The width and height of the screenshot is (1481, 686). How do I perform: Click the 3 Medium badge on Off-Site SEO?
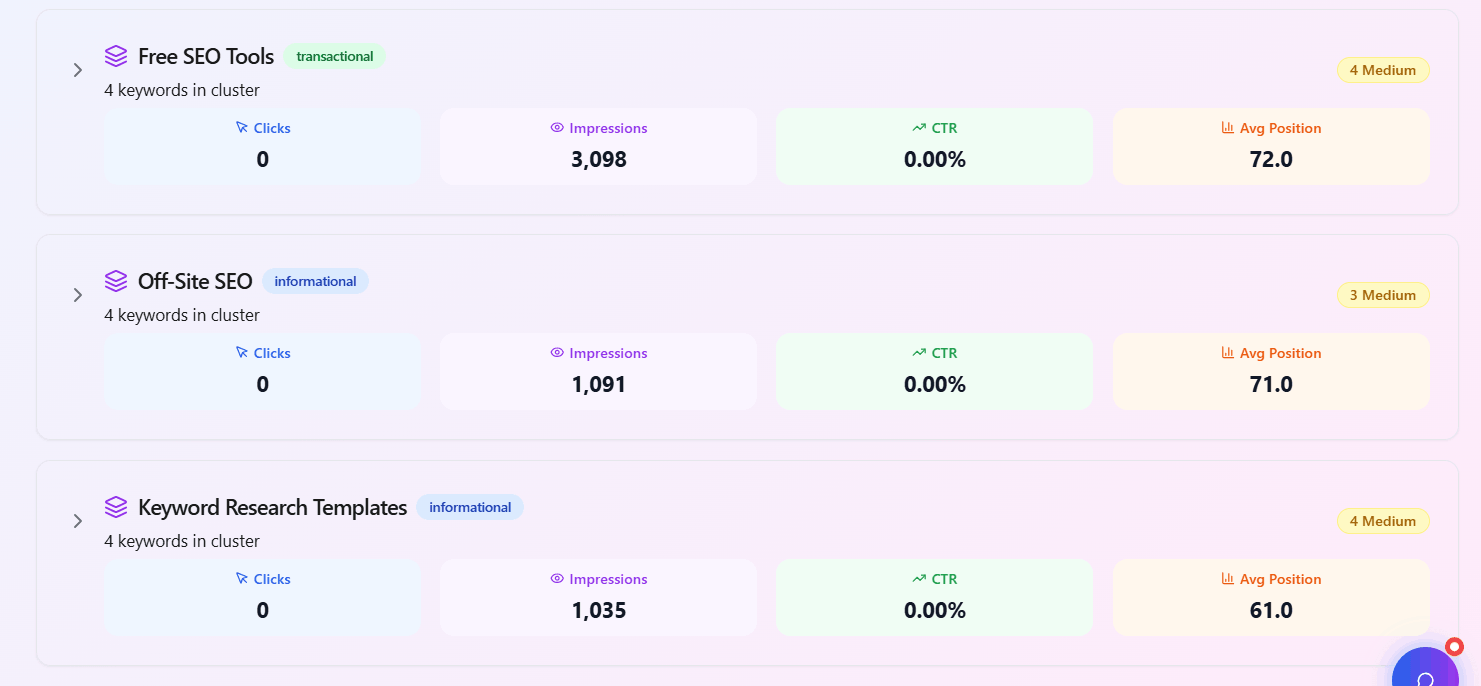coord(1383,294)
